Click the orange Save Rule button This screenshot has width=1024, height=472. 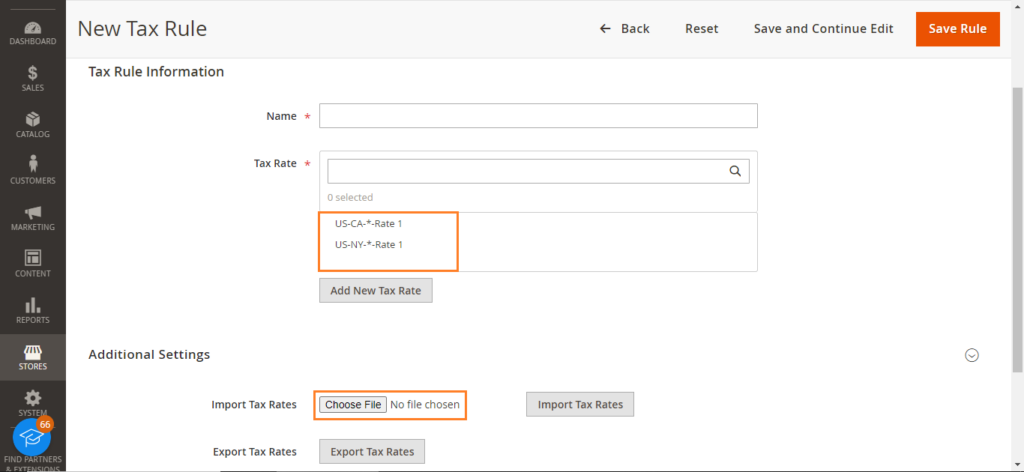[957, 29]
